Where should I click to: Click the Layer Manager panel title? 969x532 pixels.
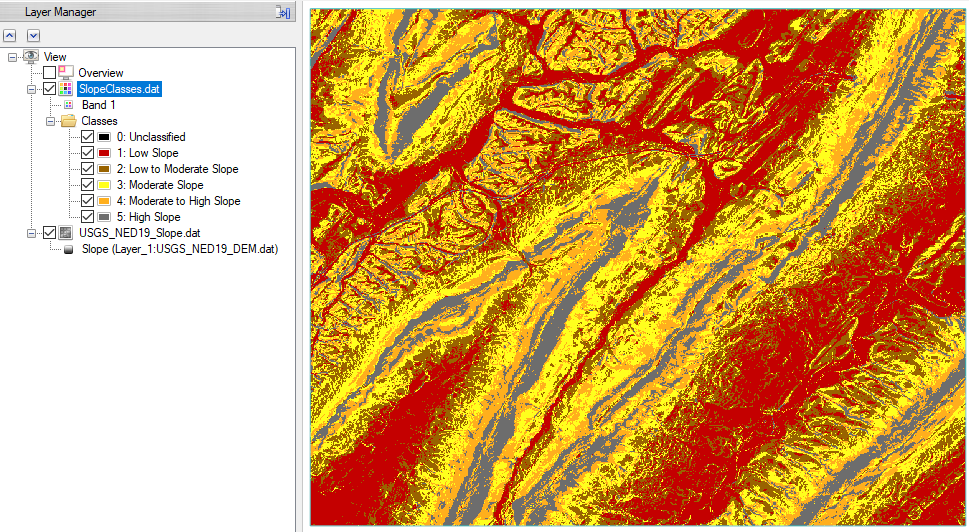pos(60,12)
